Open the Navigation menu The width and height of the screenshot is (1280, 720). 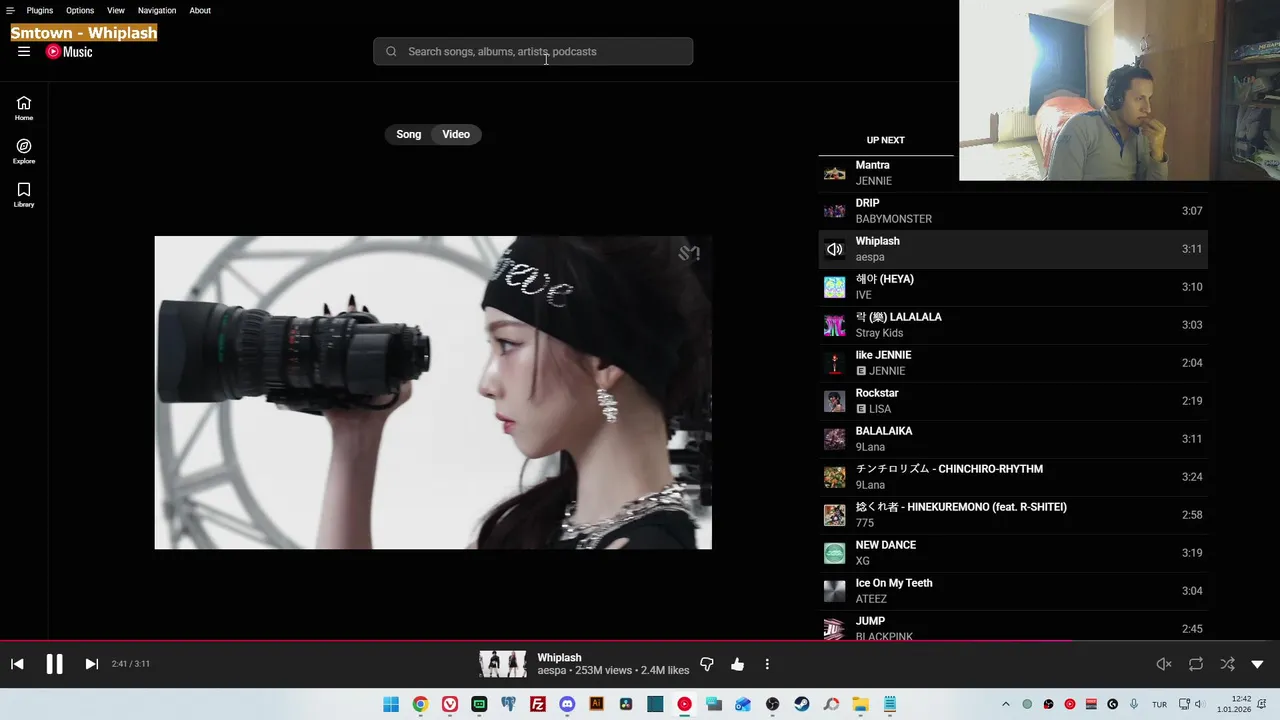157,10
